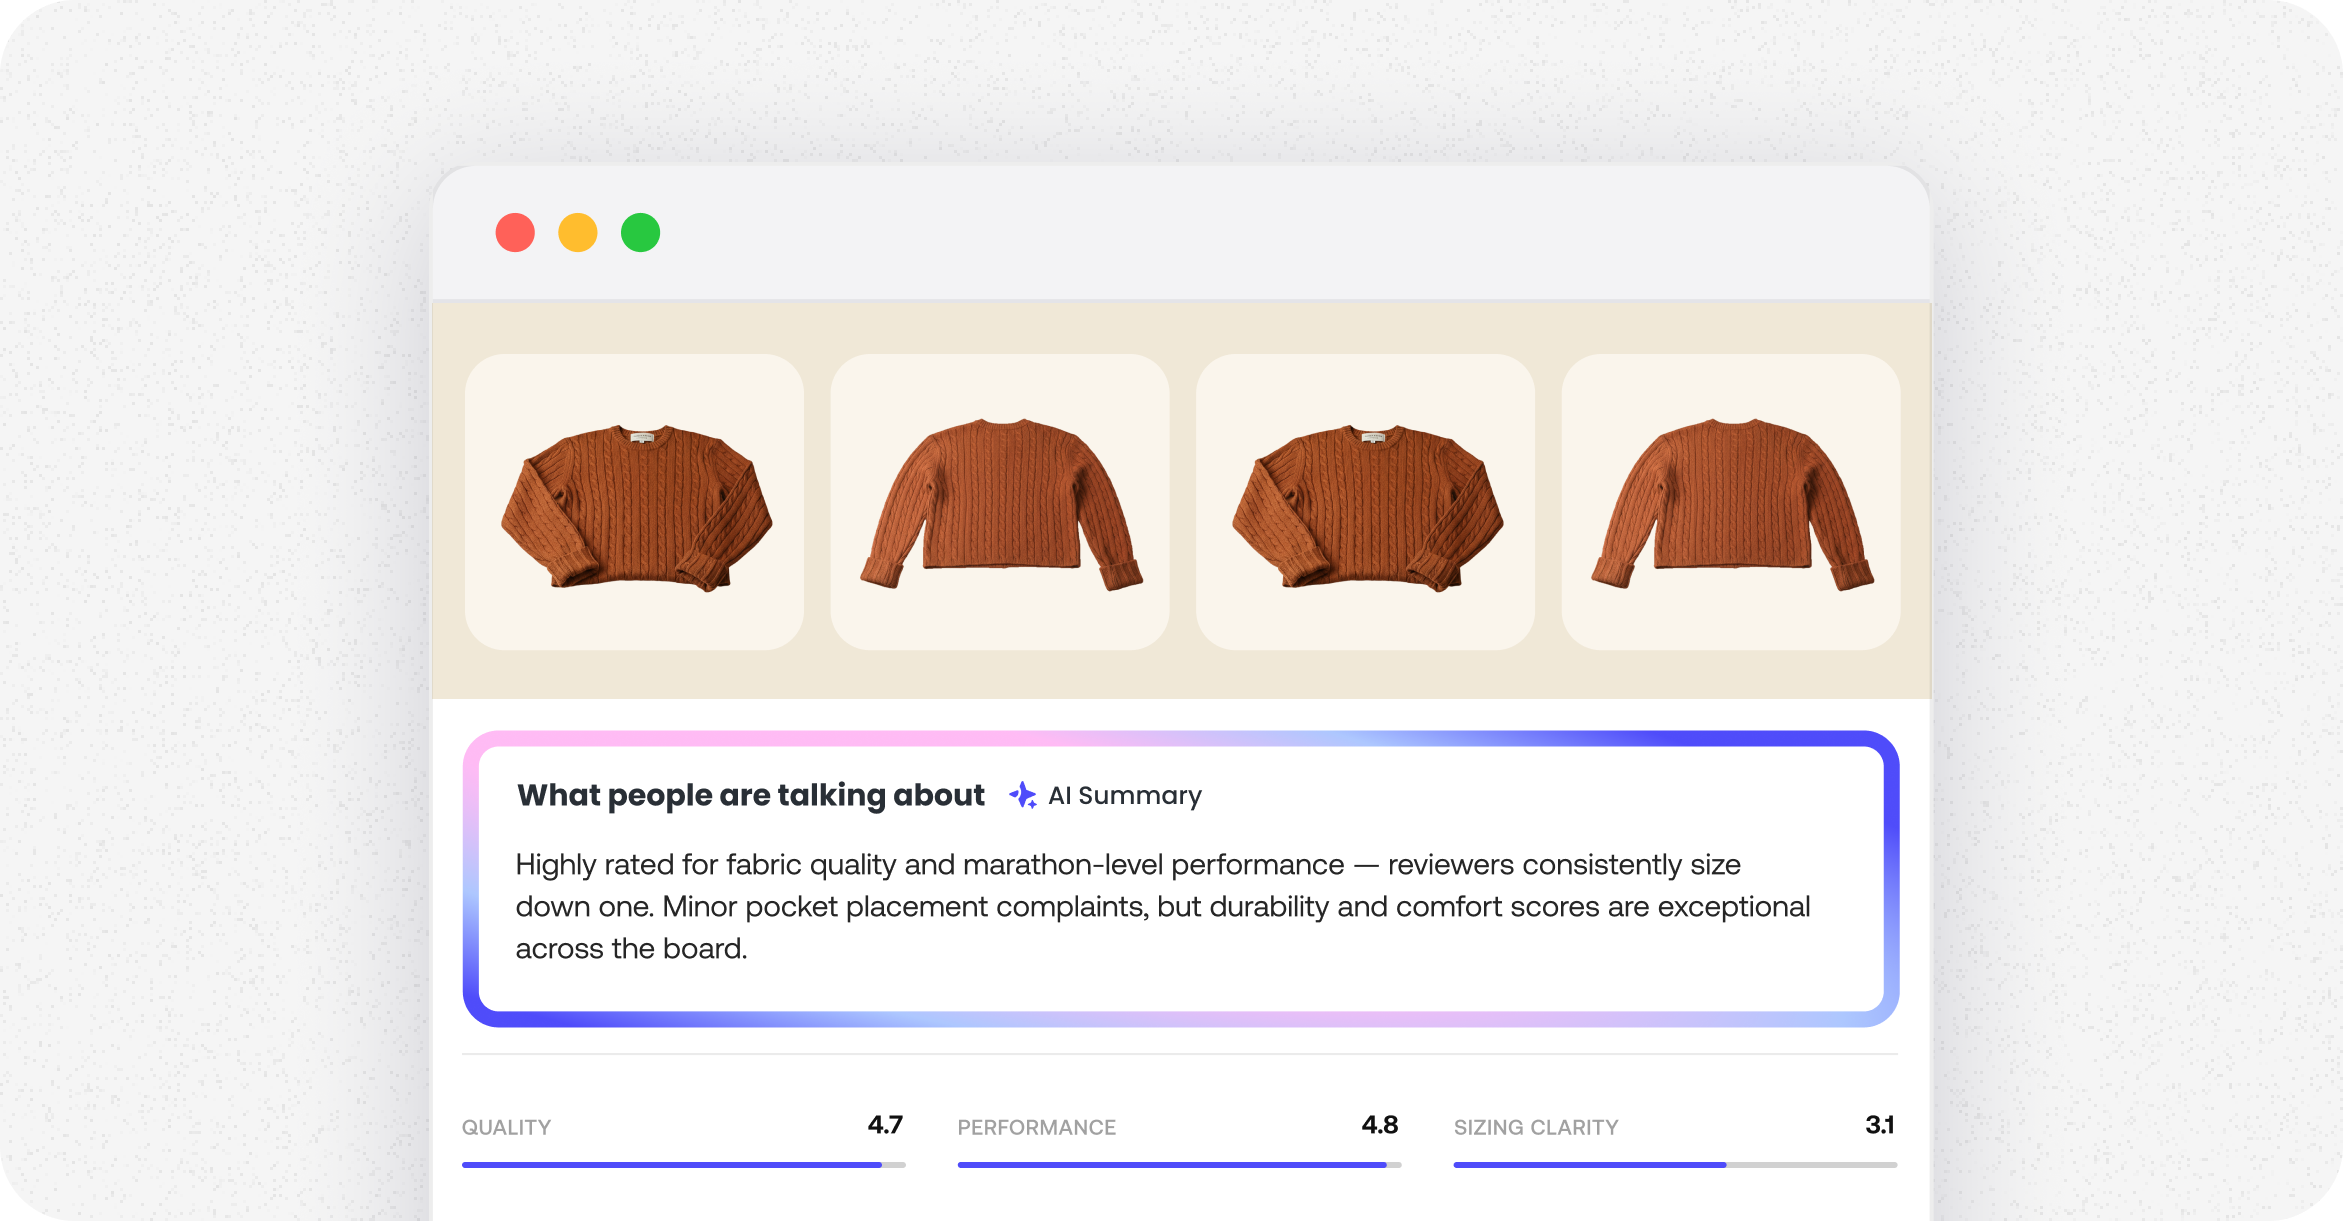The image size is (2343, 1221).
Task: Maximize the window using the green button
Action: (640, 233)
